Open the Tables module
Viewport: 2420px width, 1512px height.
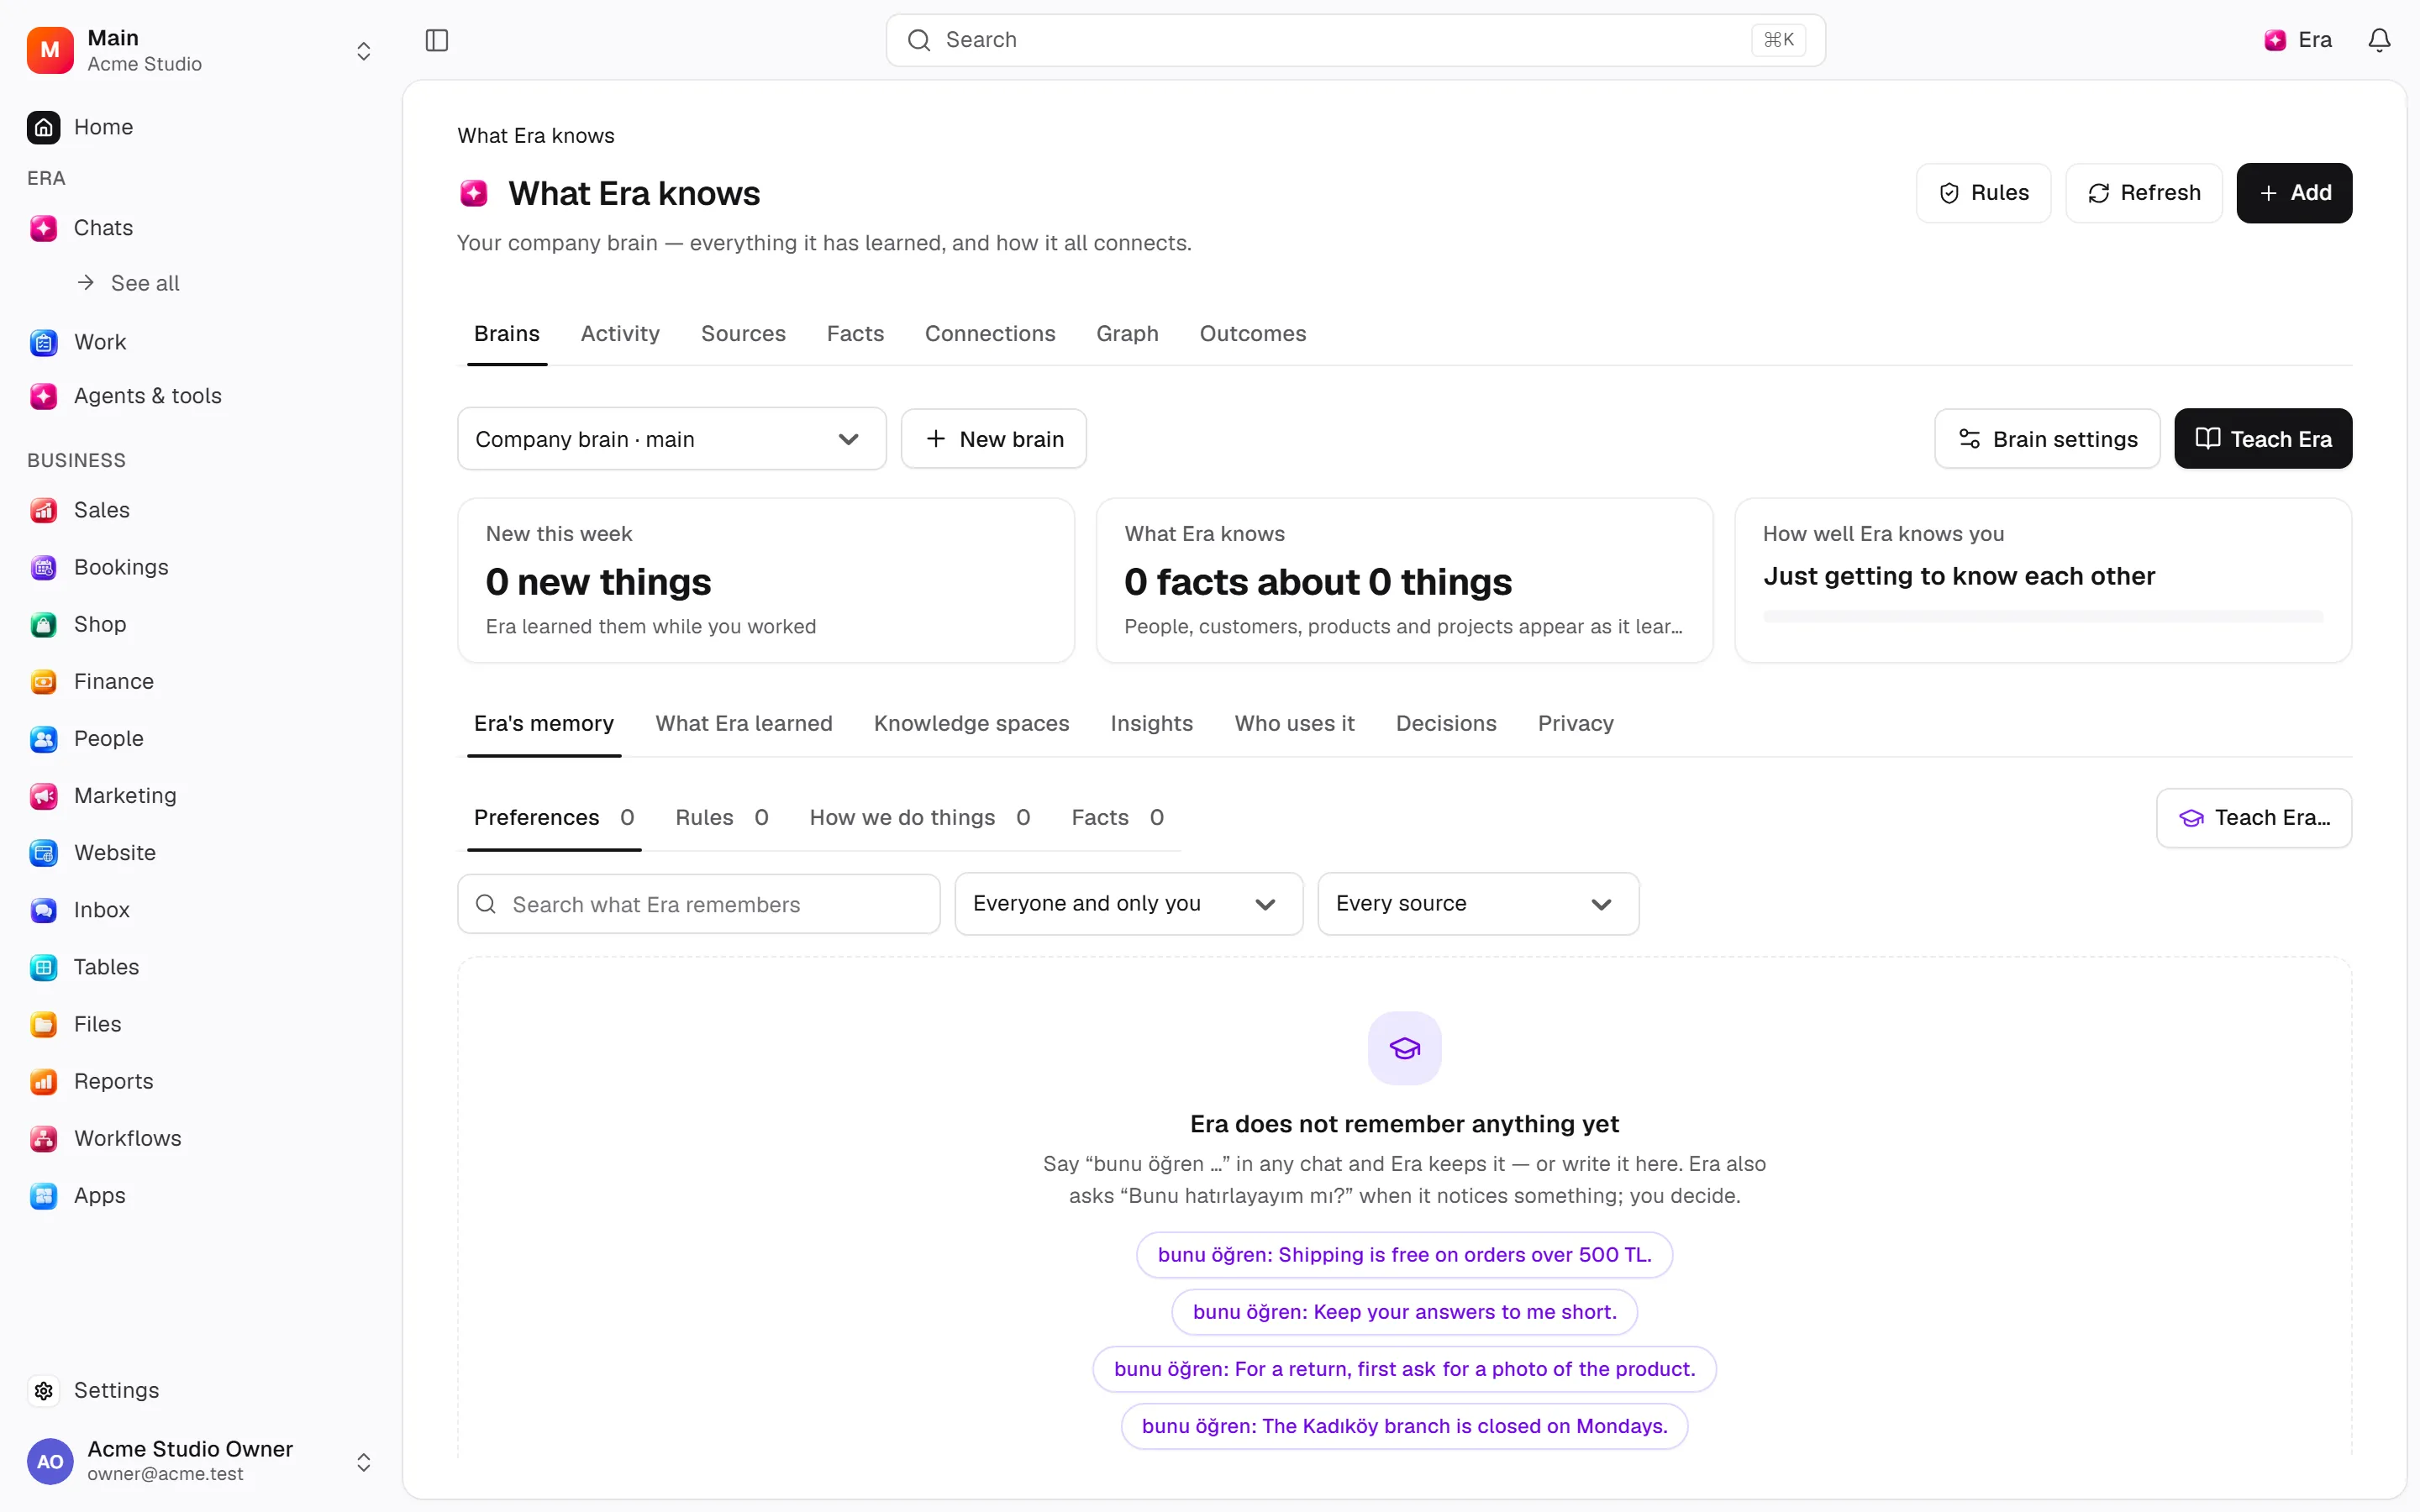(x=200, y=966)
